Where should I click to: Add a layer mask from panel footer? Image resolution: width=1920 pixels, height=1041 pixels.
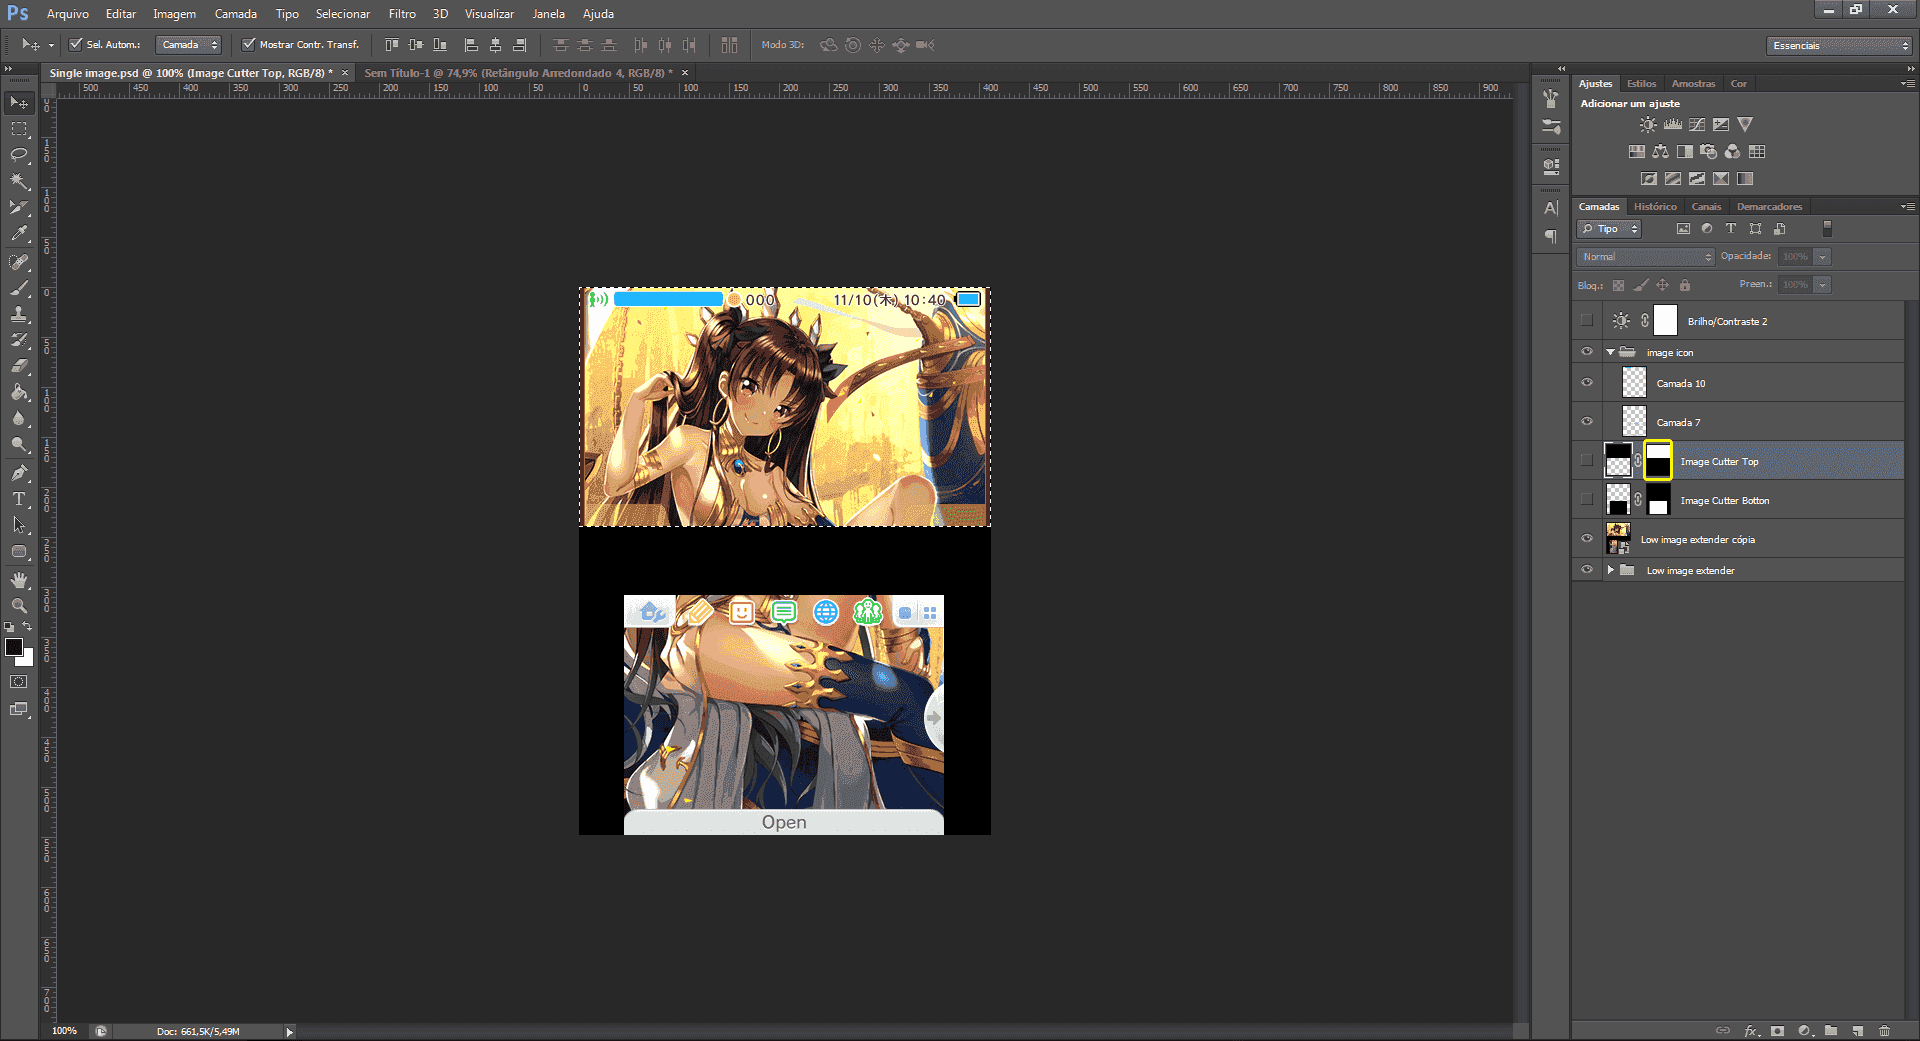click(1777, 1031)
